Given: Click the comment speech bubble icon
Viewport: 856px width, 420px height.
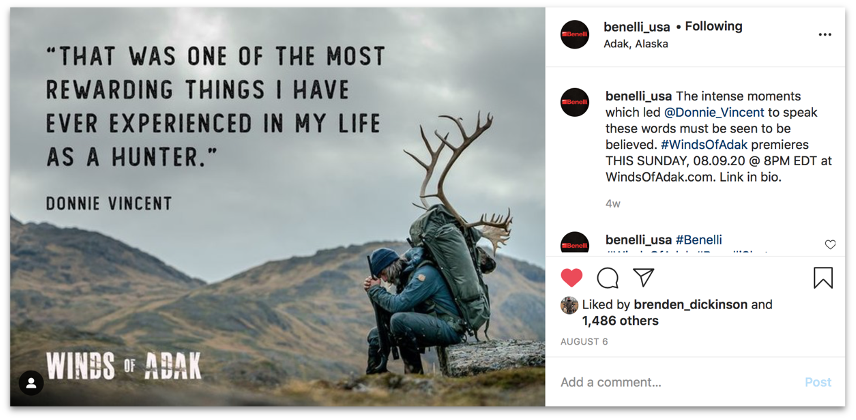Looking at the screenshot, I should click(607, 278).
